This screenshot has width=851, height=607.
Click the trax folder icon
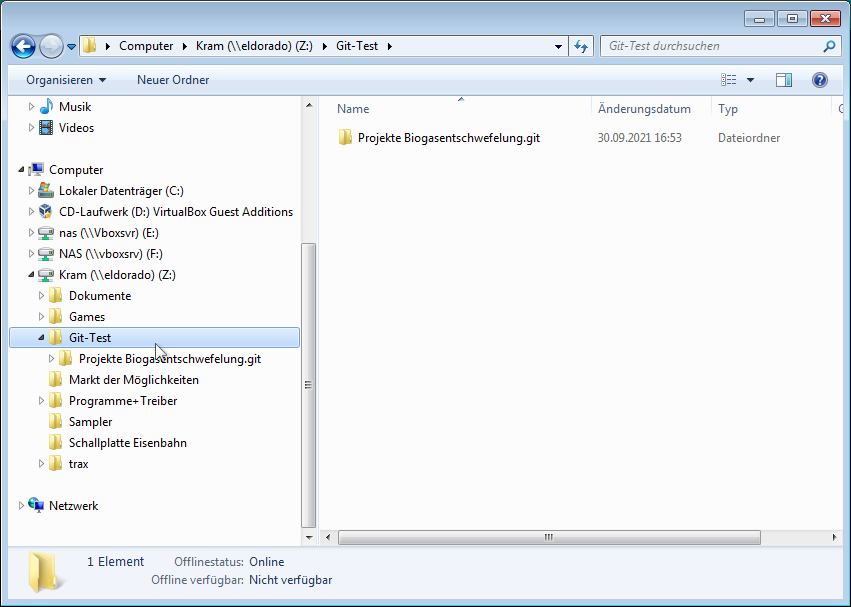click(x=55, y=464)
